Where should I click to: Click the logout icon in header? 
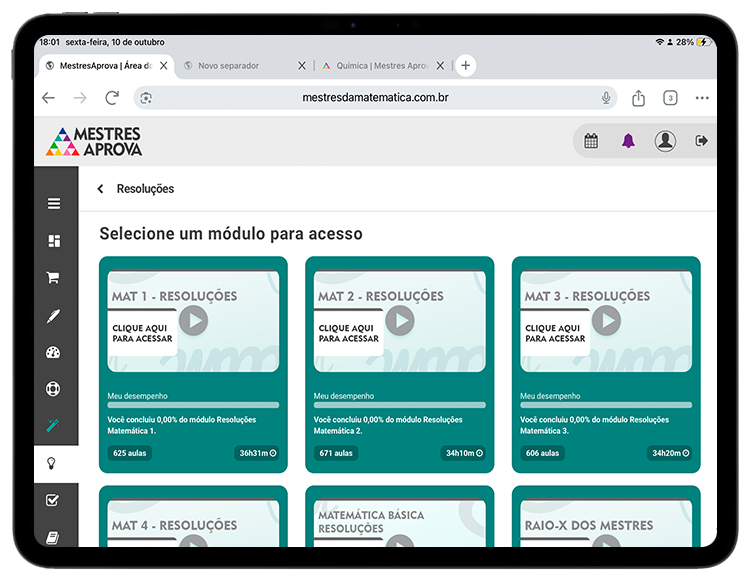(701, 141)
